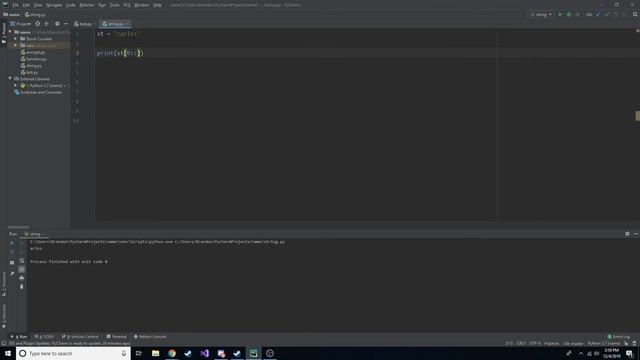The width and height of the screenshot is (640, 360).
Task: Hide the Run panel with minus icon
Action: pyautogui.click(x=636, y=234)
